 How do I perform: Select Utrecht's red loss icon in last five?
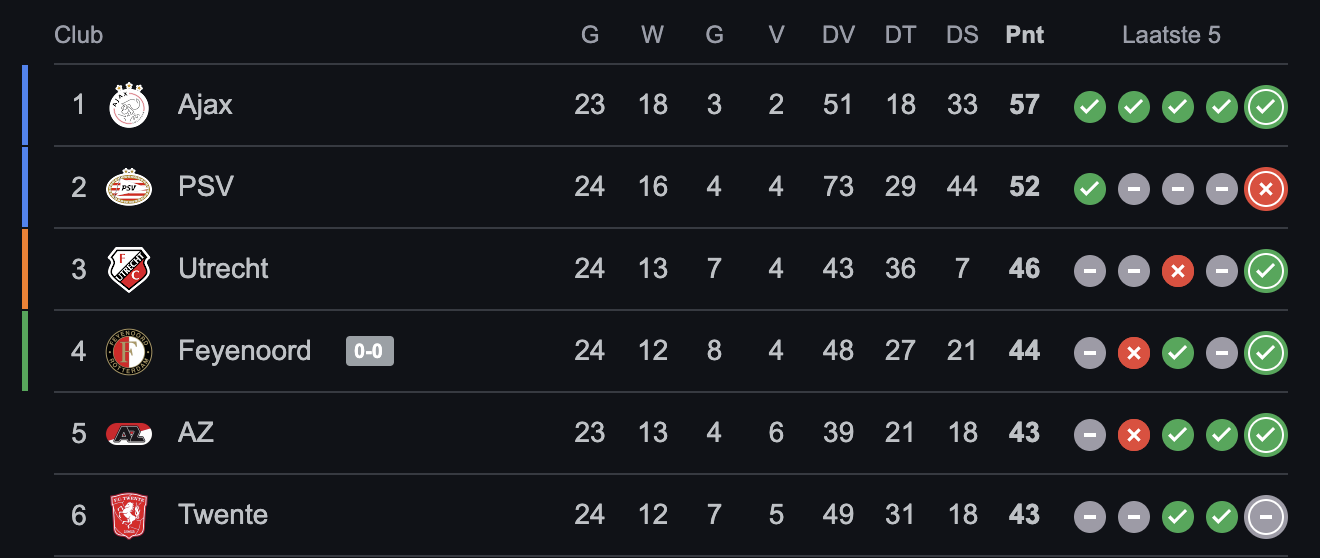[x=1178, y=271]
